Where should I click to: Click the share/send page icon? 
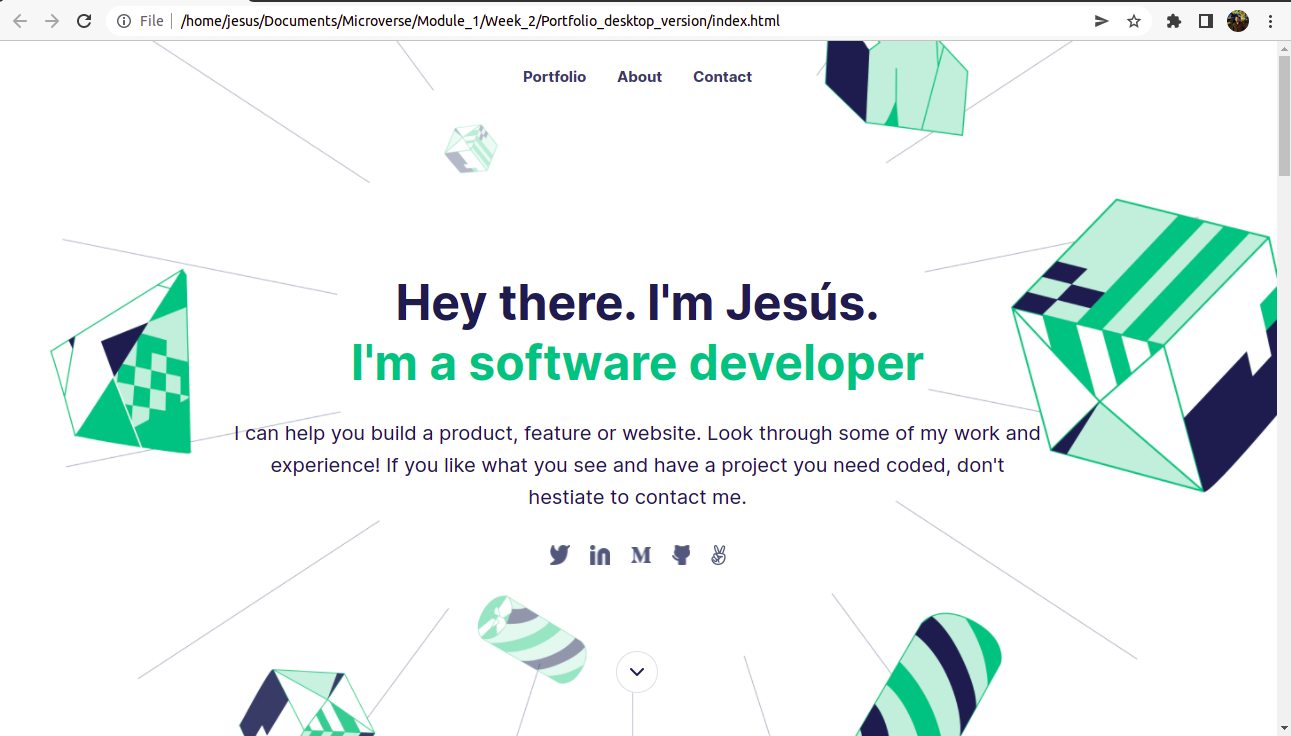coord(1101,21)
